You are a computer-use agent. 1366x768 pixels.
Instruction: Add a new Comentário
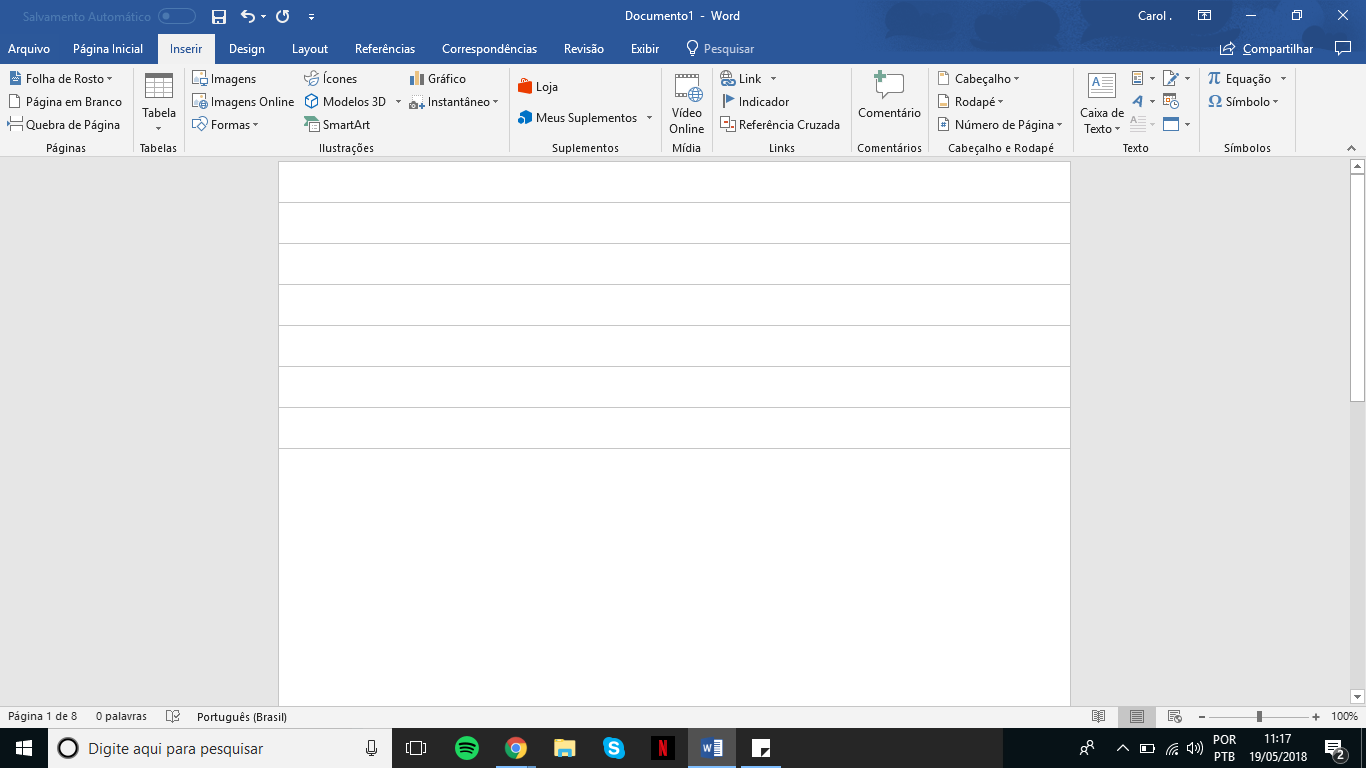pos(889,96)
